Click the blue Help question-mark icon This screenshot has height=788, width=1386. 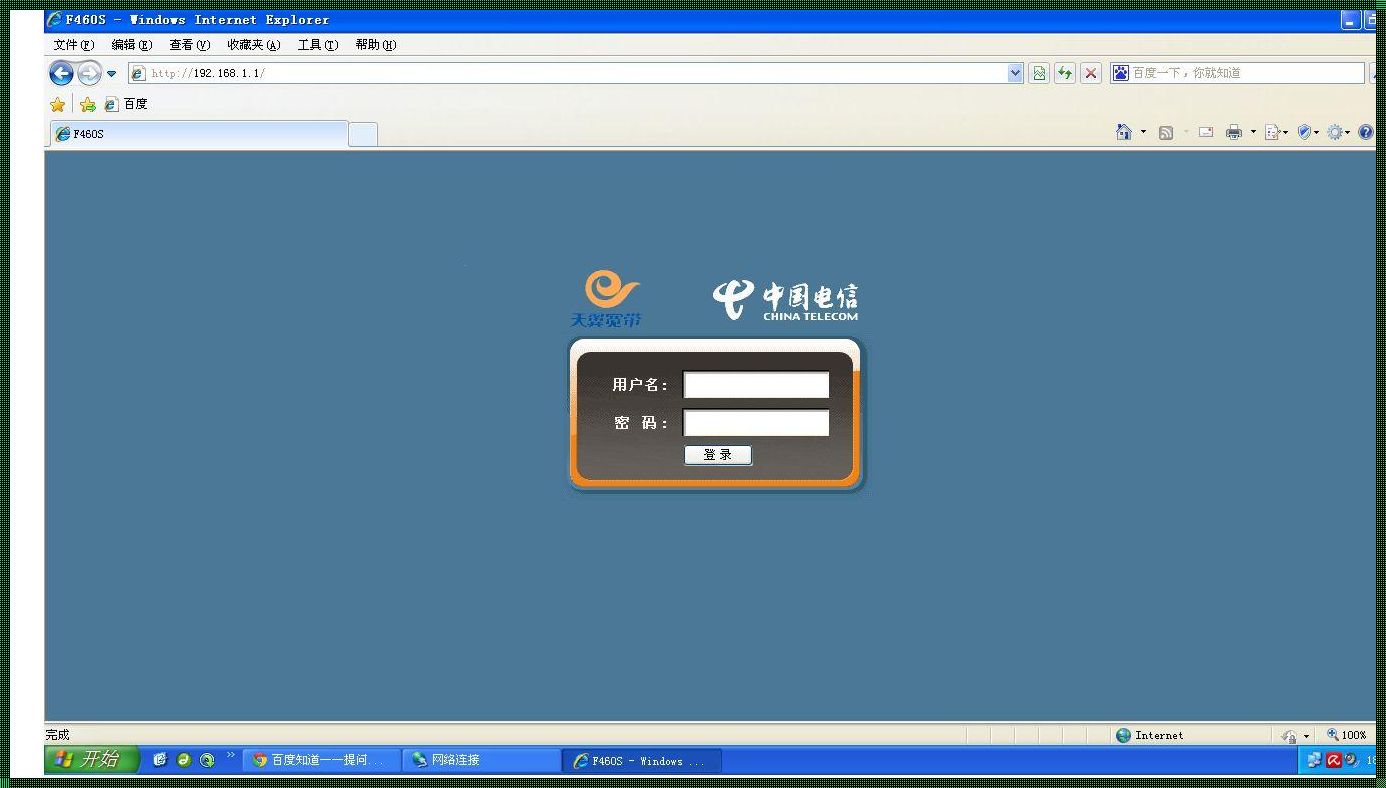pos(1365,132)
